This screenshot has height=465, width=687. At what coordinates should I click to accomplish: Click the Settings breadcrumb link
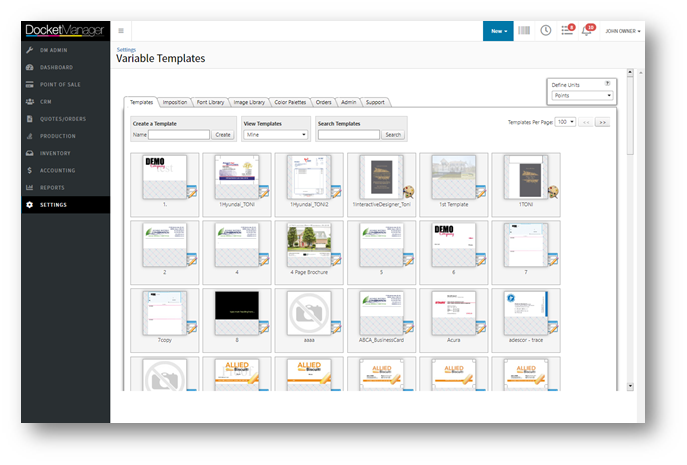(126, 50)
